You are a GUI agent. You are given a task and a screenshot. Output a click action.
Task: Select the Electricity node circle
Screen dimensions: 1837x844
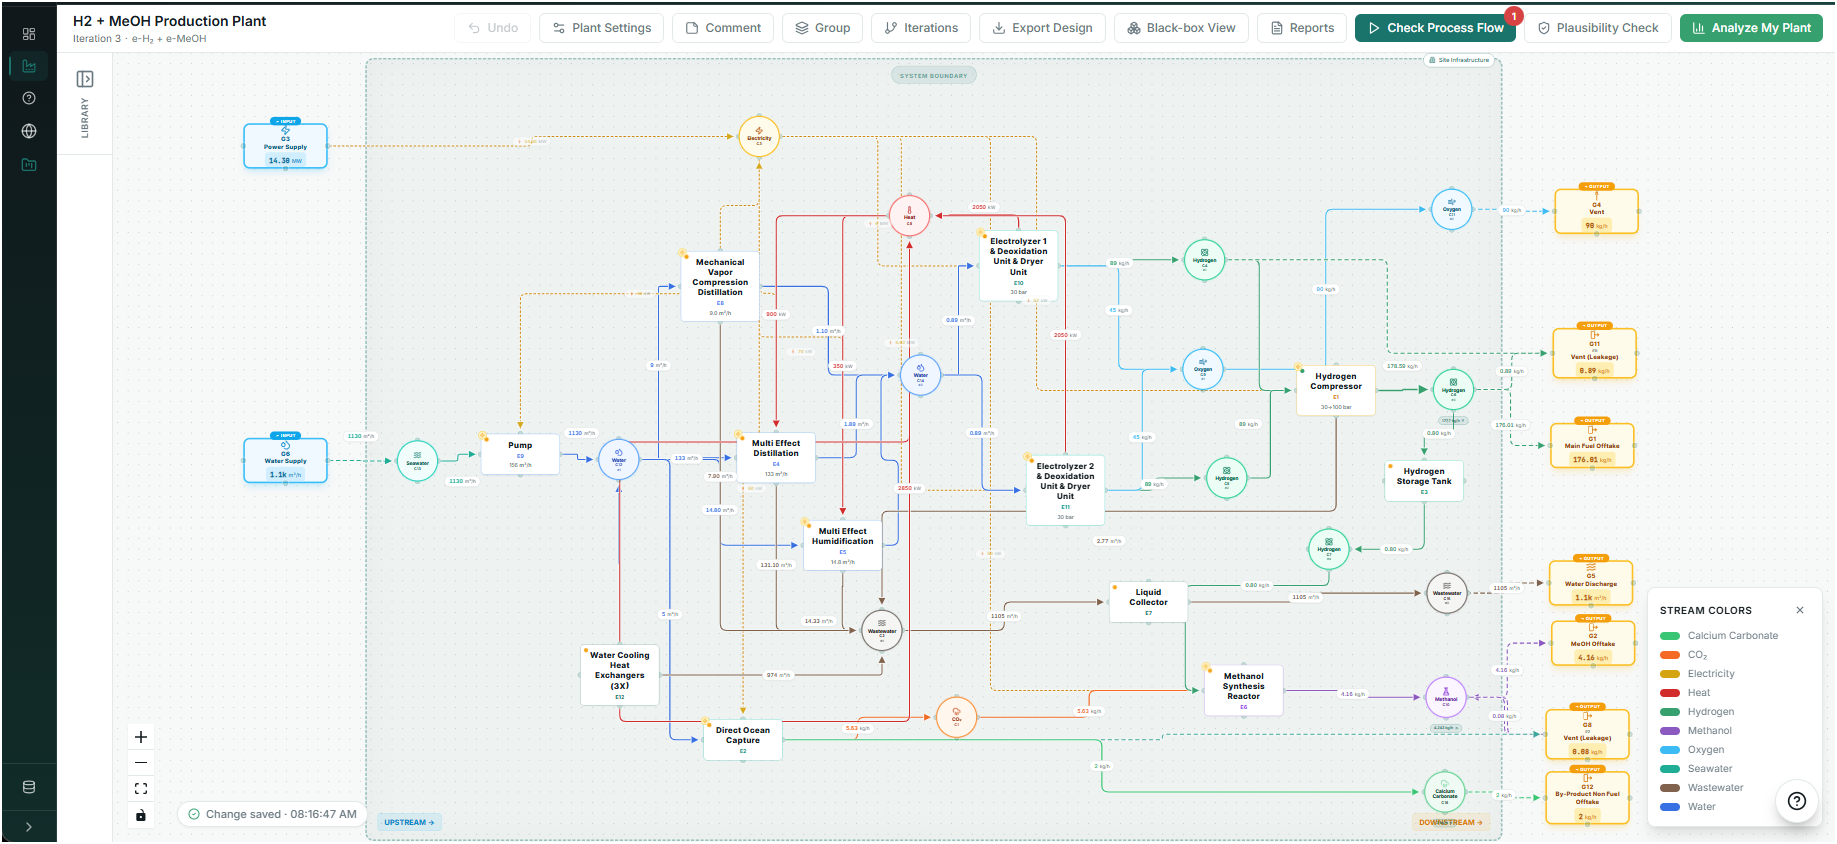point(759,136)
